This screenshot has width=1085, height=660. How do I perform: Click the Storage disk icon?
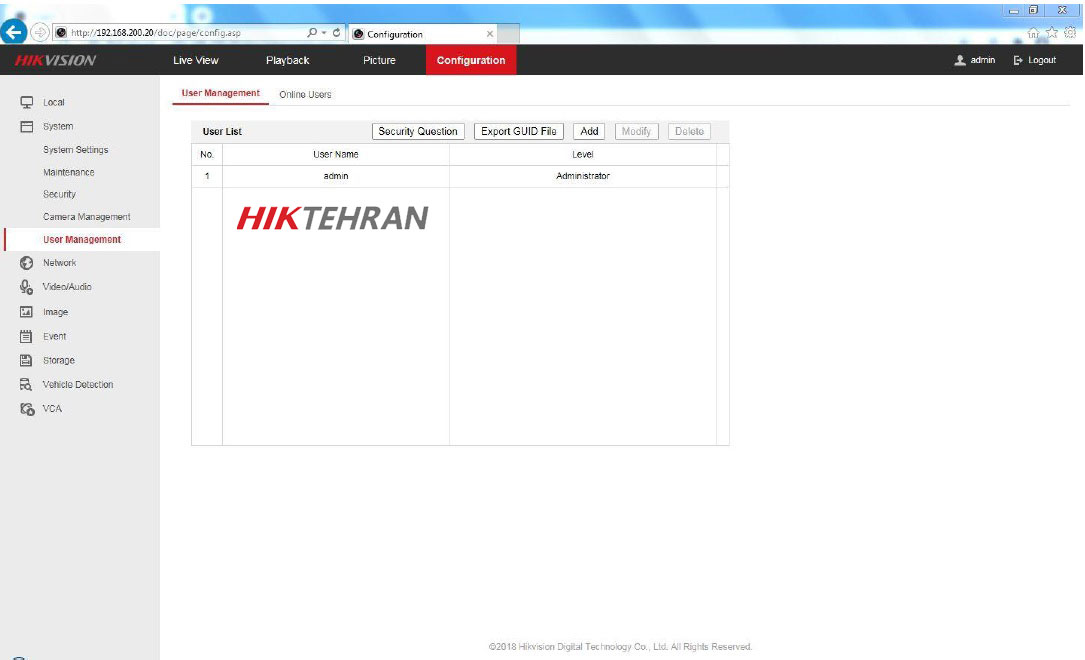[x=26, y=360]
